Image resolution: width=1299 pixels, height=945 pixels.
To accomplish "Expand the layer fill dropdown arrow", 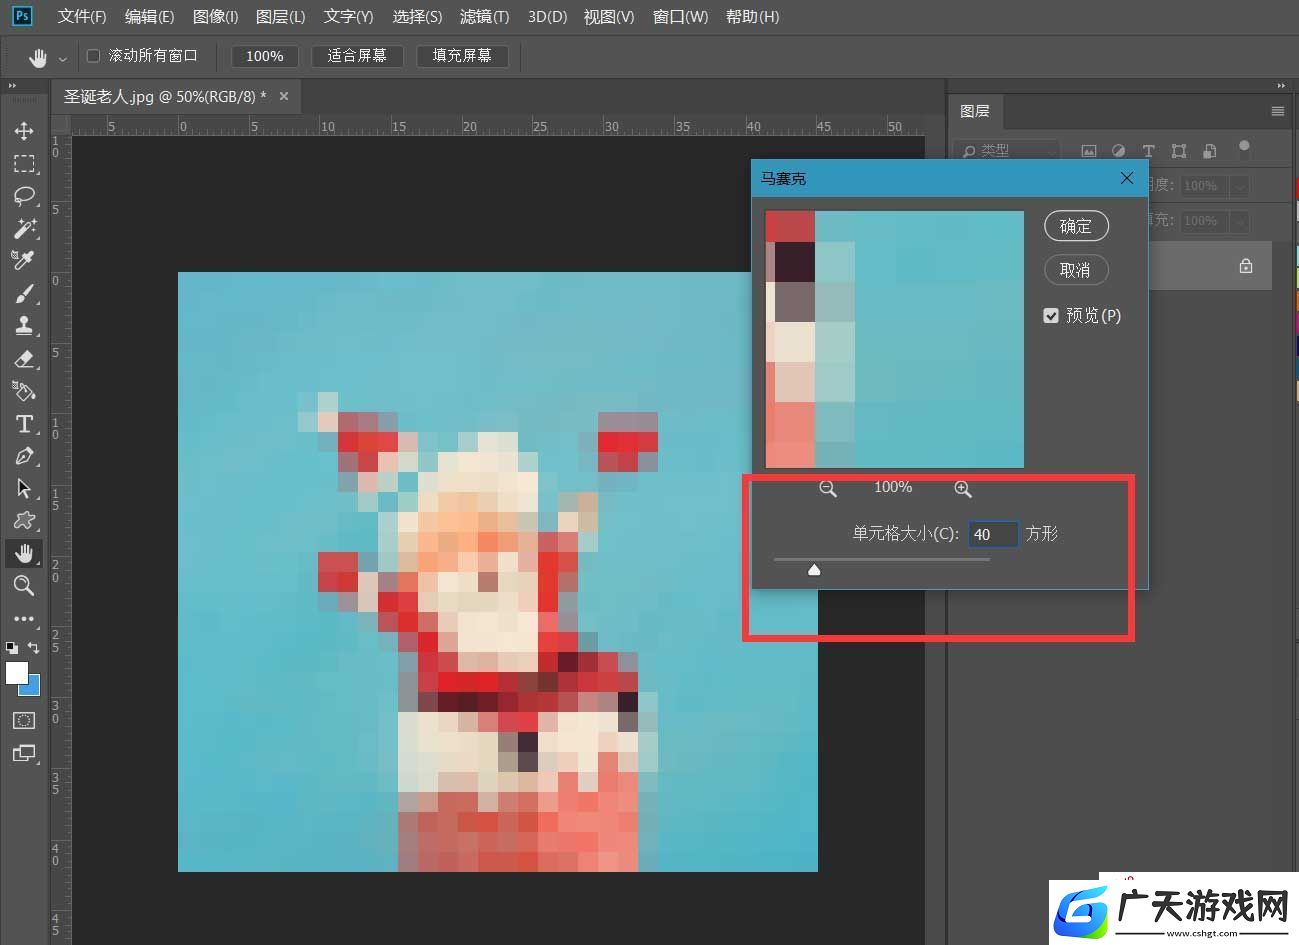I will [1240, 221].
